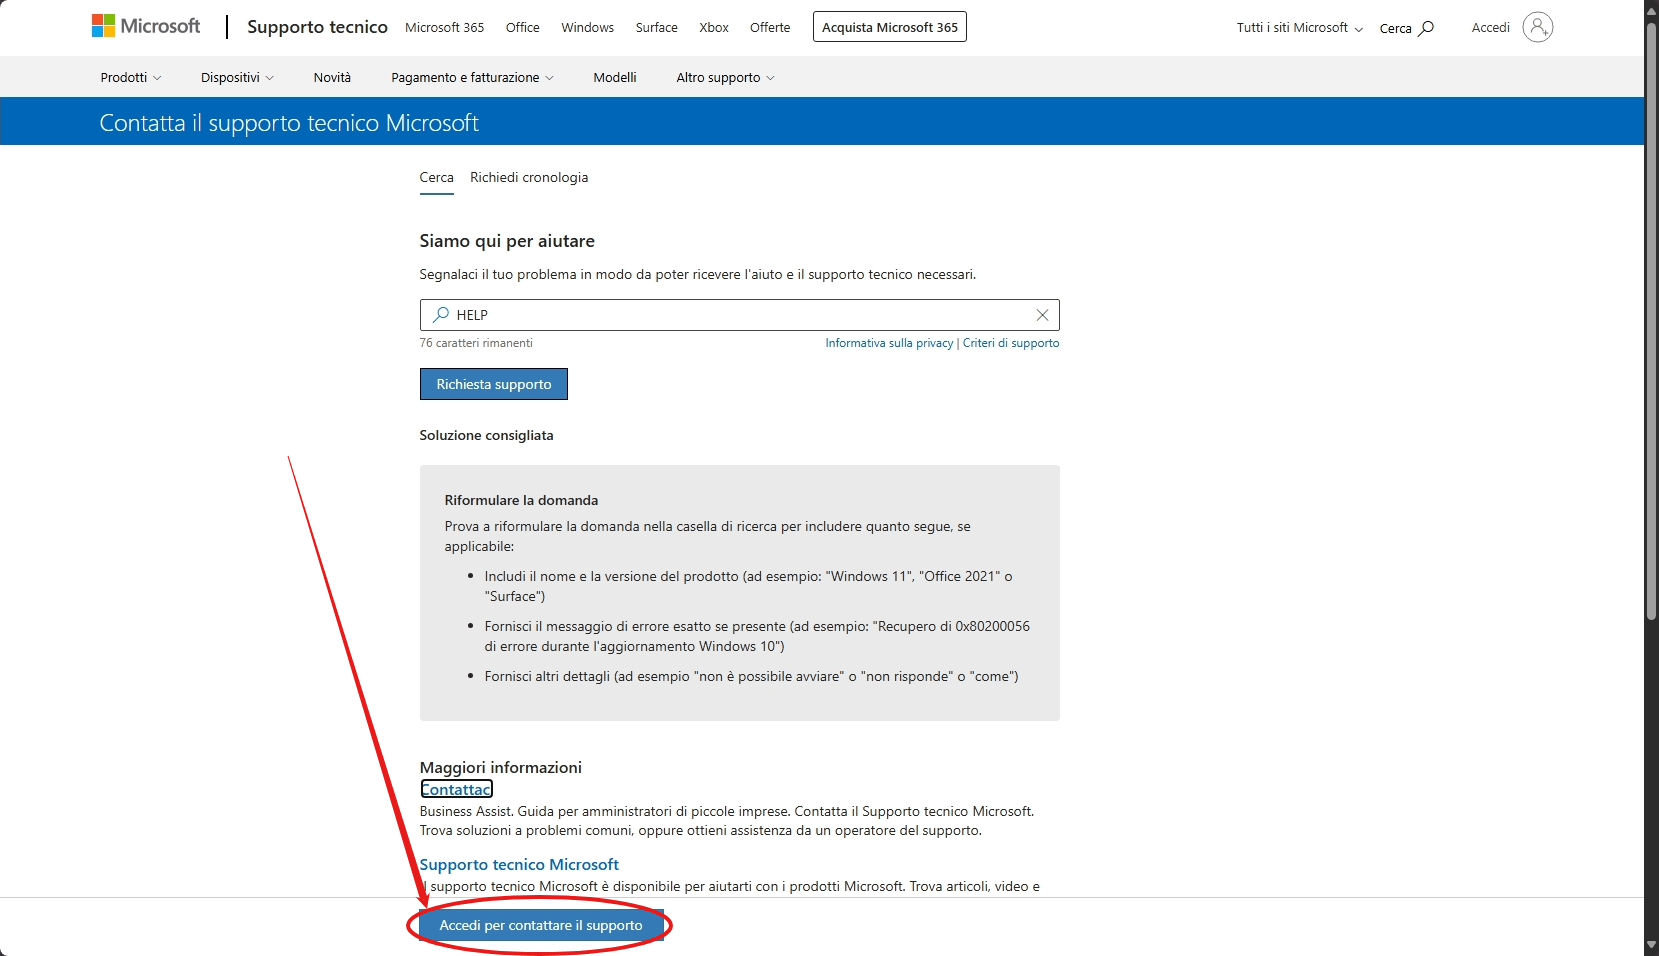Switch to Richiedi cronologia tab
The height and width of the screenshot is (956, 1659).
529,178
